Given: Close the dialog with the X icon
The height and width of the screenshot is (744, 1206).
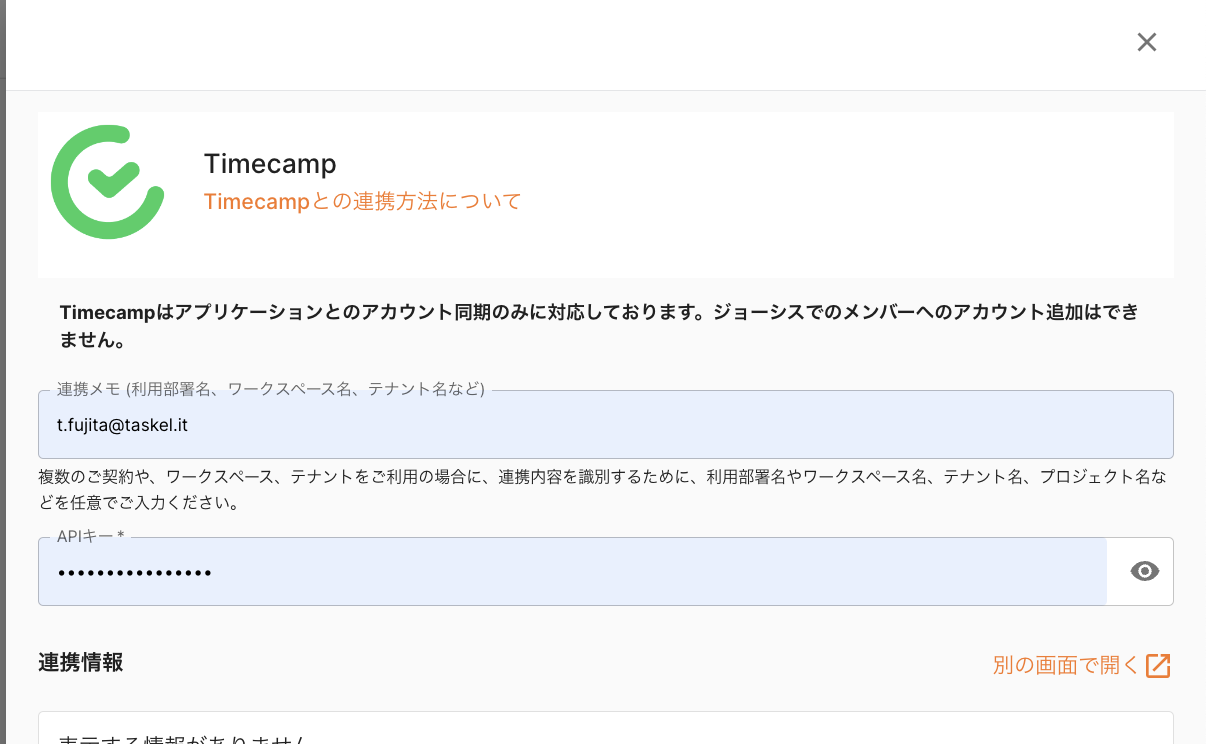Looking at the screenshot, I should (x=1146, y=42).
